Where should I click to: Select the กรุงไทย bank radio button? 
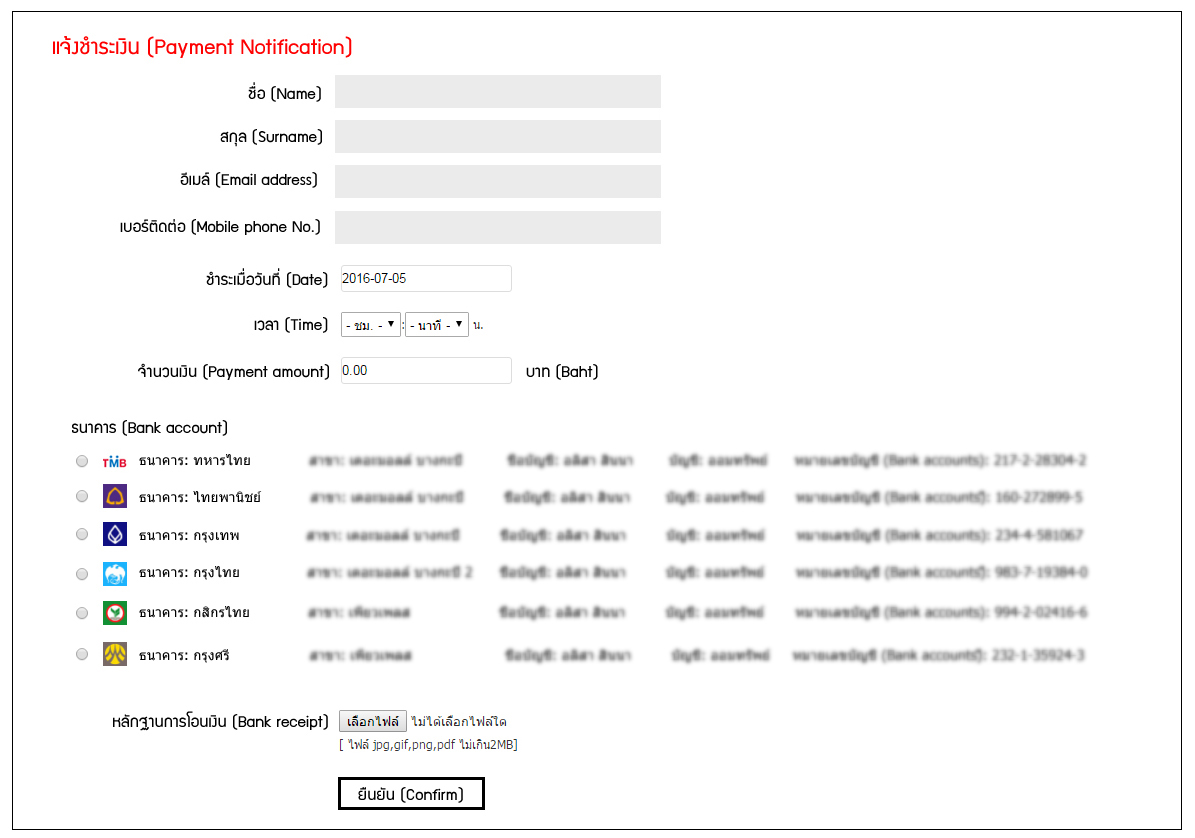(x=81, y=573)
